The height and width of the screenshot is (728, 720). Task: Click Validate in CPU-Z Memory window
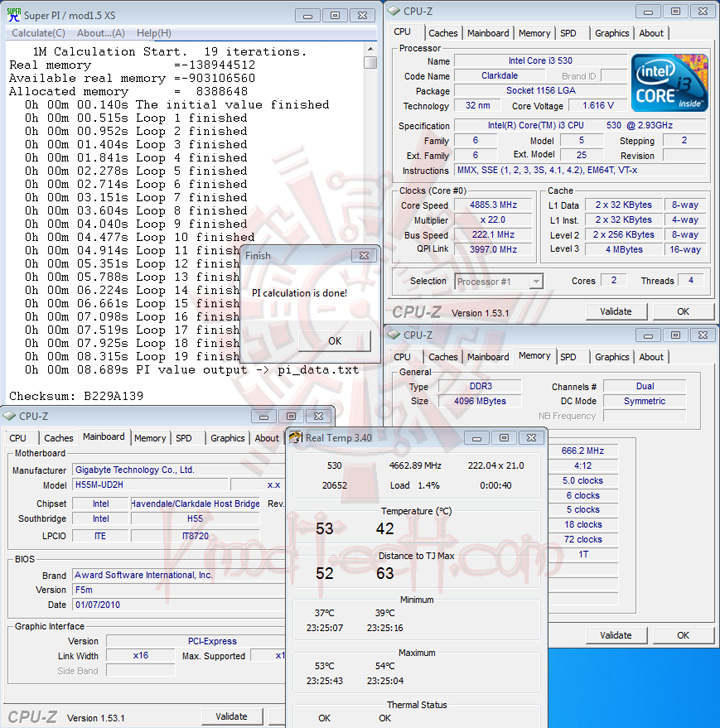pyautogui.click(x=616, y=635)
